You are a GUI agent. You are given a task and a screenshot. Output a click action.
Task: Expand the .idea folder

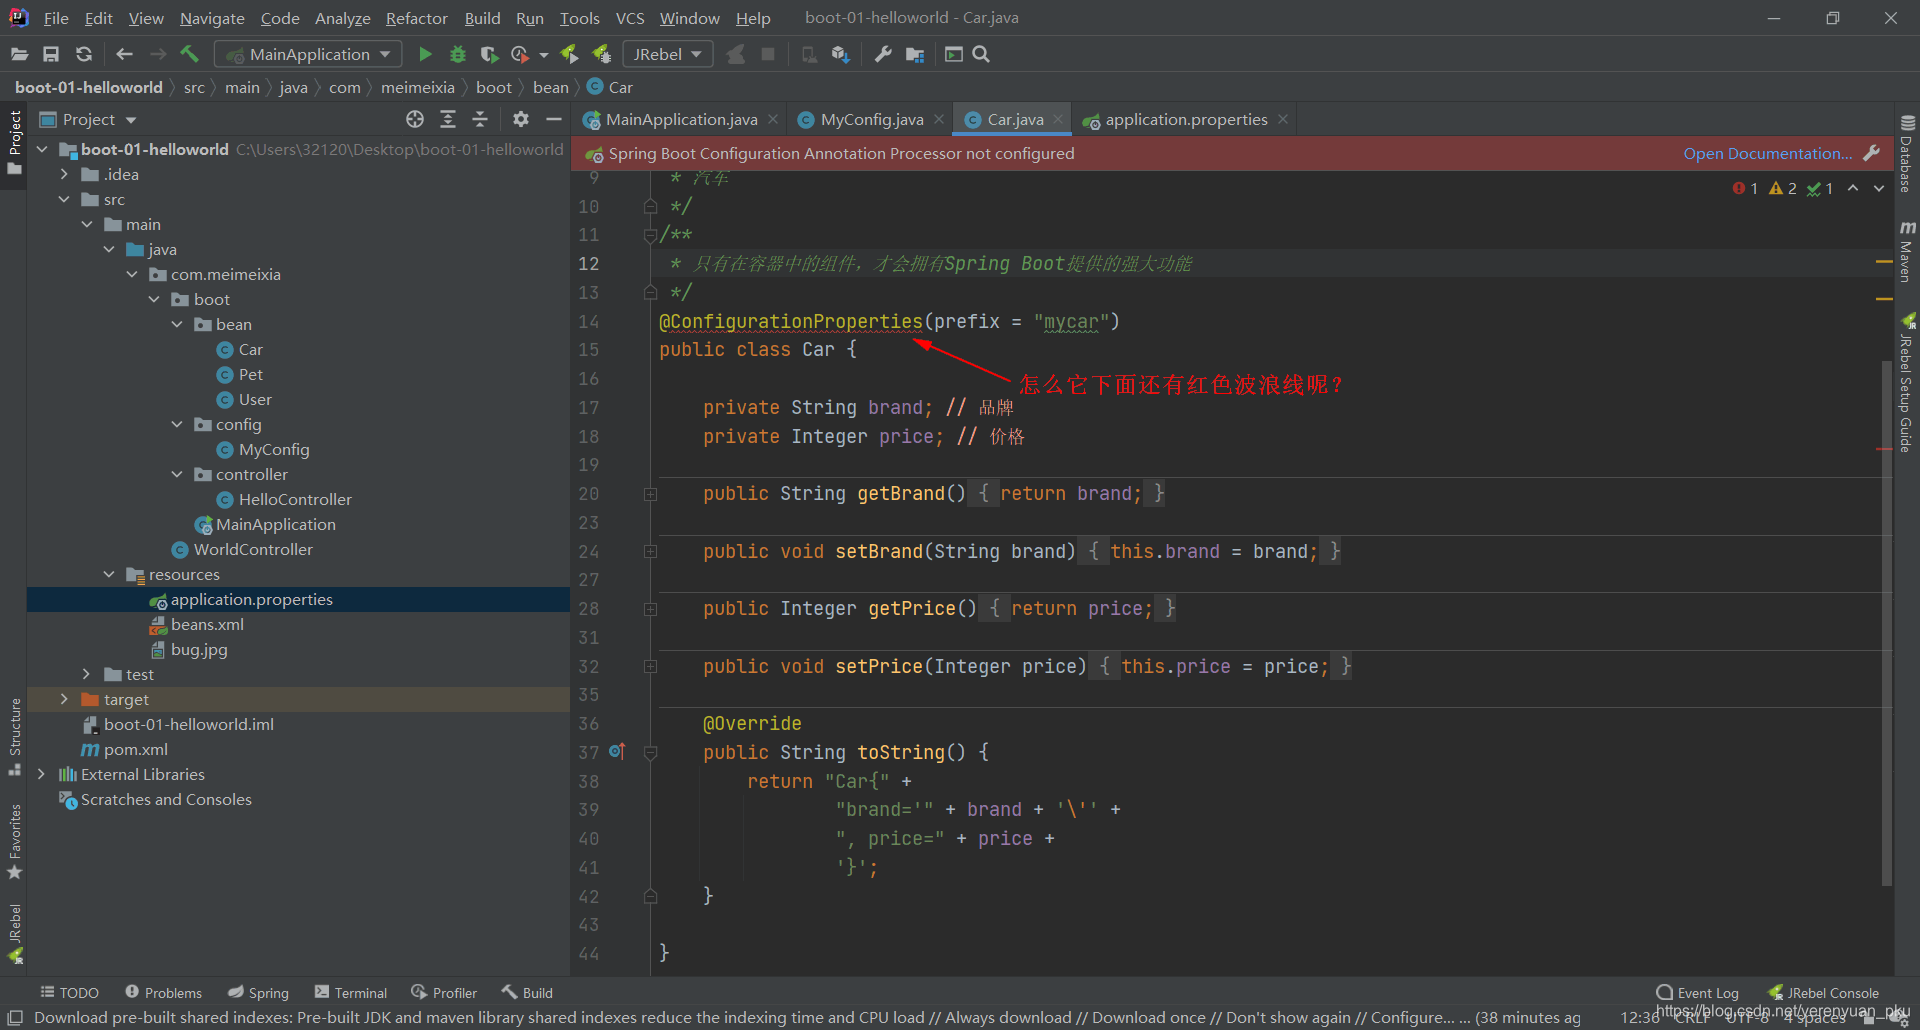click(x=64, y=174)
